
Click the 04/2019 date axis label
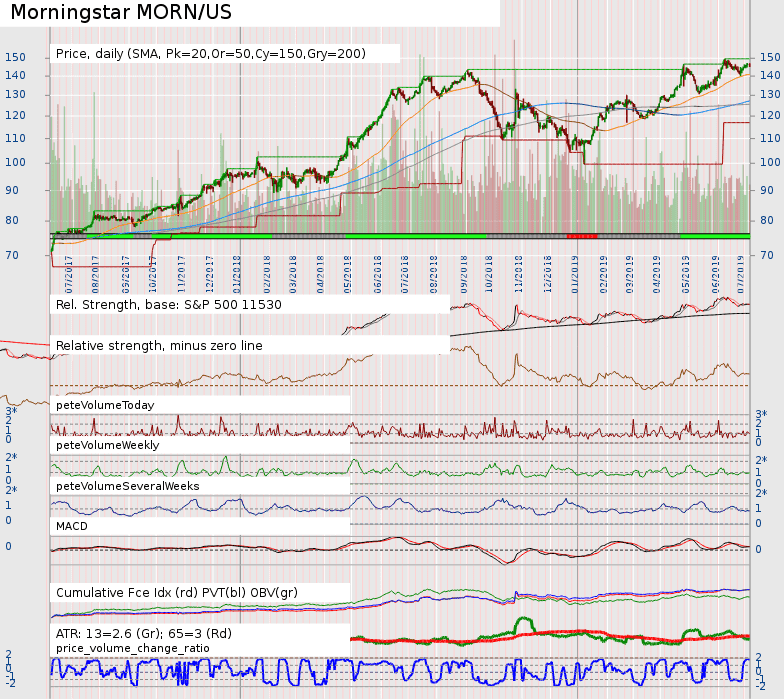pos(656,274)
